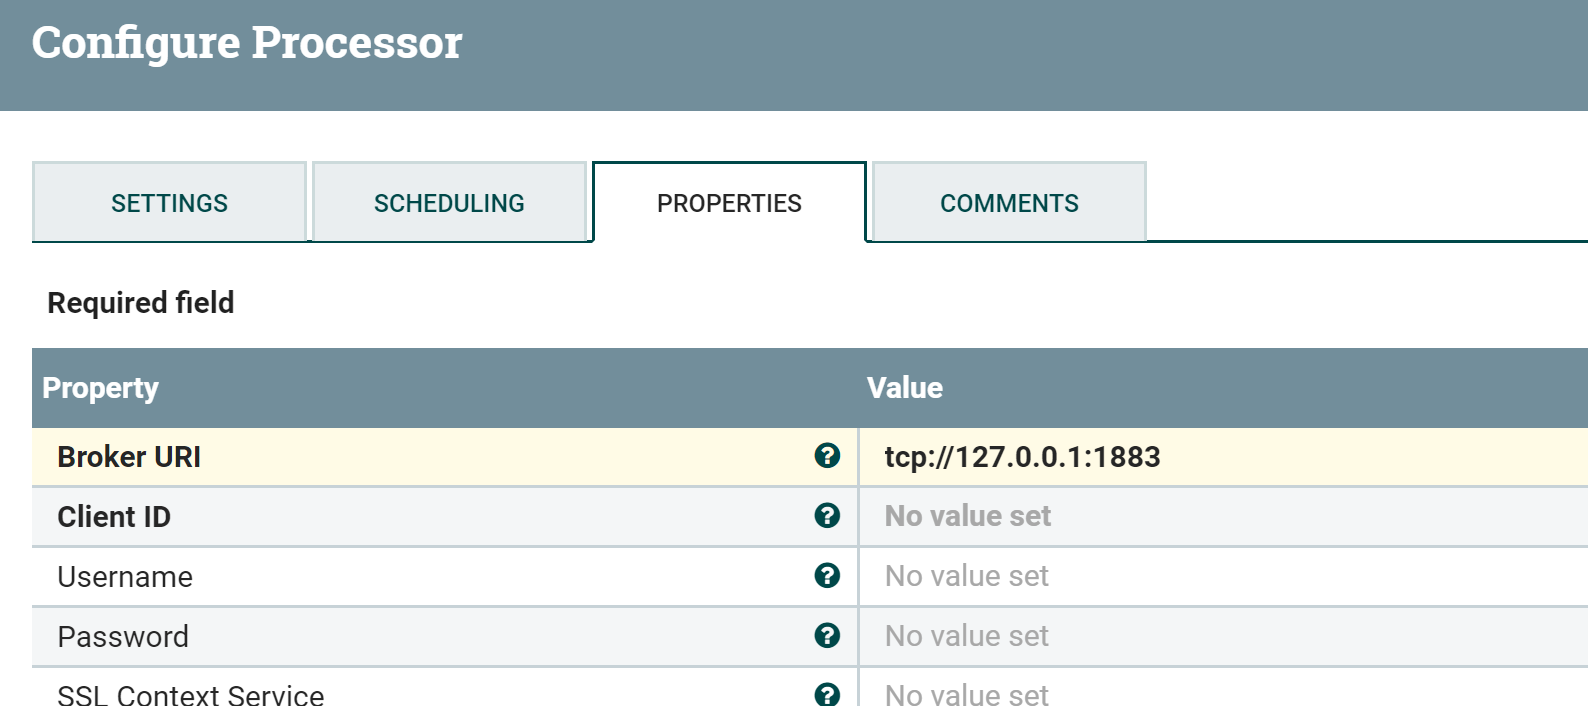This screenshot has width=1588, height=706.
Task: Set a value for Client ID
Action: click(967, 516)
